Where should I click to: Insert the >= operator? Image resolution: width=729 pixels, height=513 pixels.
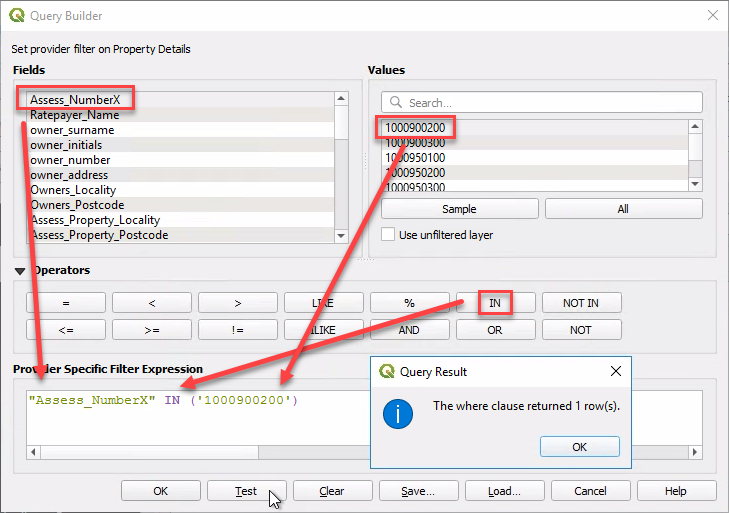pos(152,330)
